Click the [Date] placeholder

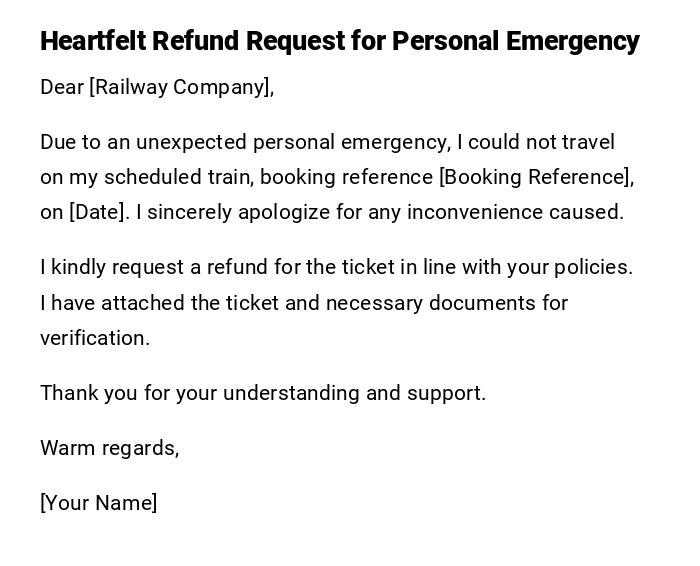pos(99,212)
